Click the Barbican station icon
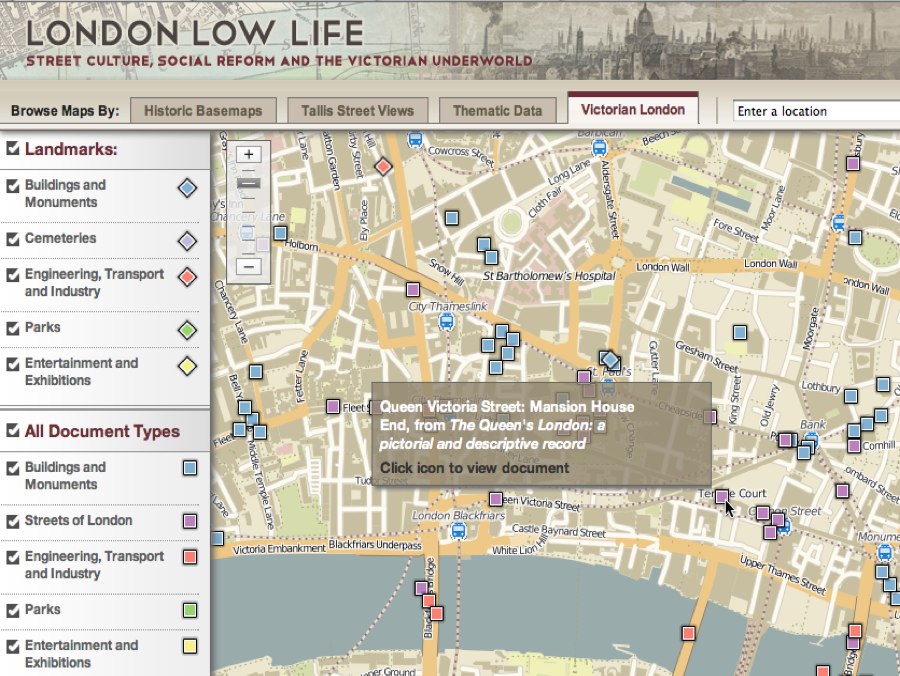Viewport: 900px width, 676px height. (x=599, y=147)
